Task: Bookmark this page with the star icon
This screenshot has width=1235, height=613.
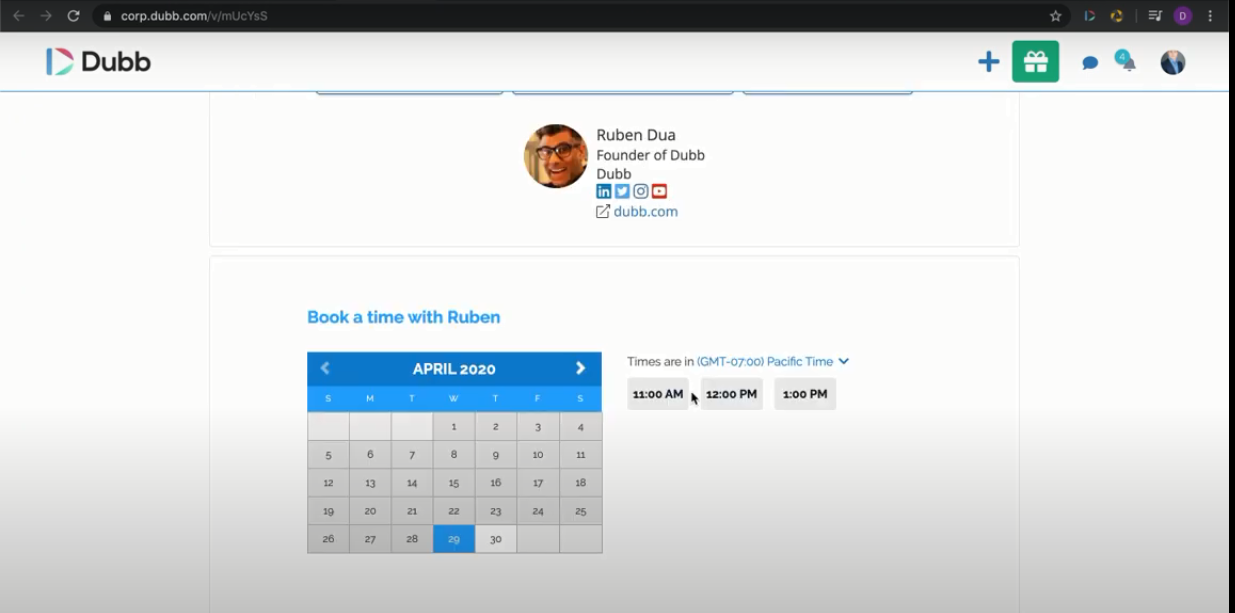Action: coord(1055,16)
